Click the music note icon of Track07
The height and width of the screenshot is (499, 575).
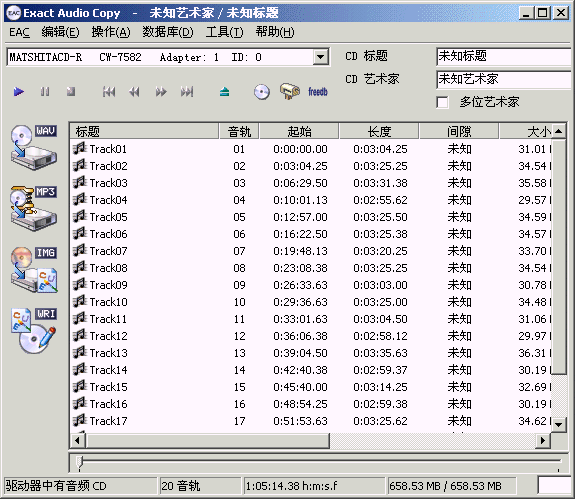tap(79, 250)
